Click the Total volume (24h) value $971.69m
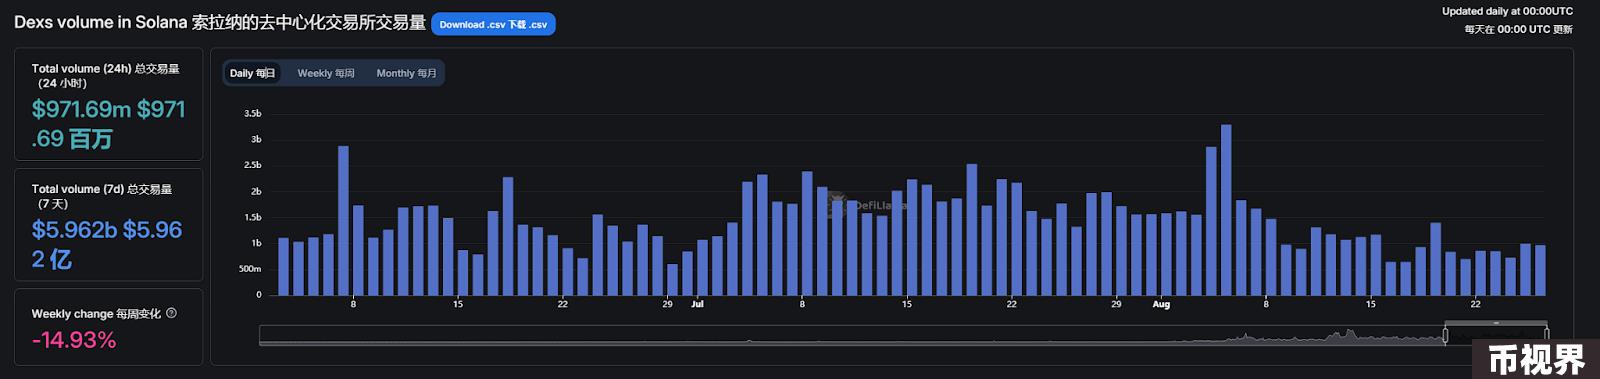The image size is (1600, 379). [109, 124]
